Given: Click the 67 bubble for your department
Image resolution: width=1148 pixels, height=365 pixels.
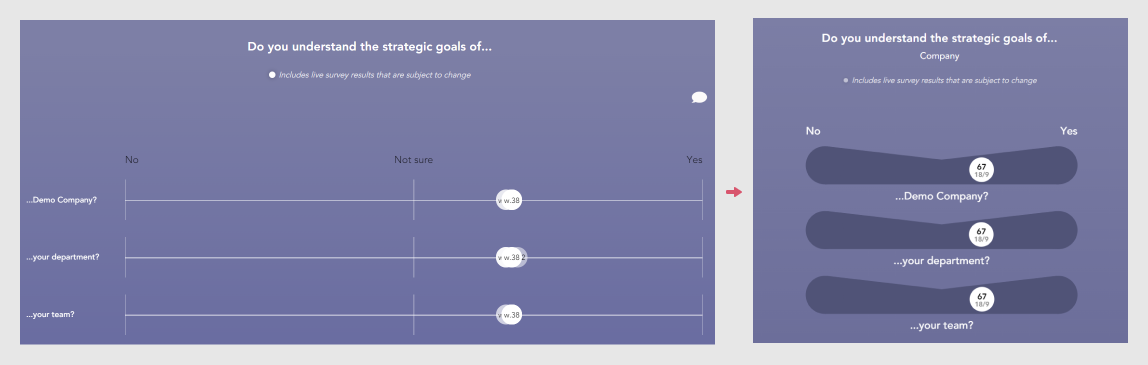Looking at the screenshot, I should tap(981, 235).
